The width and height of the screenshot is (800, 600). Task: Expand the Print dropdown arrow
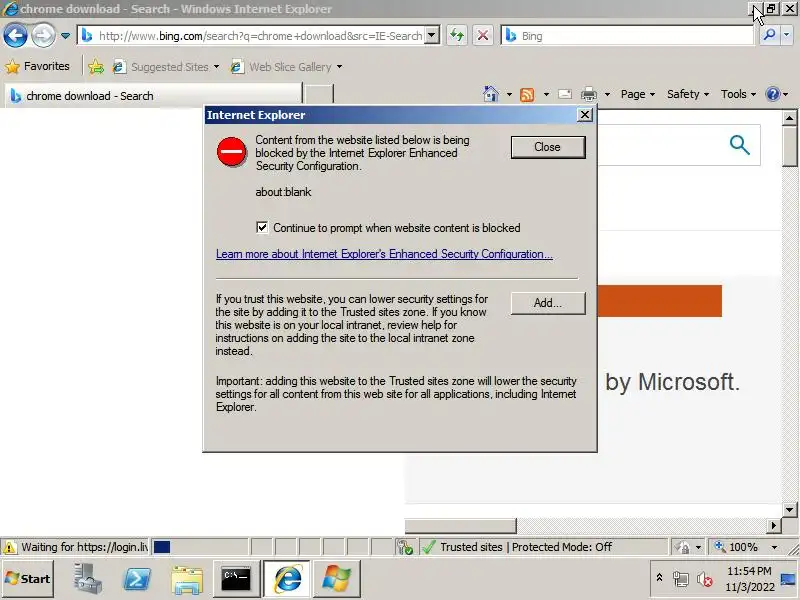[x=607, y=94]
